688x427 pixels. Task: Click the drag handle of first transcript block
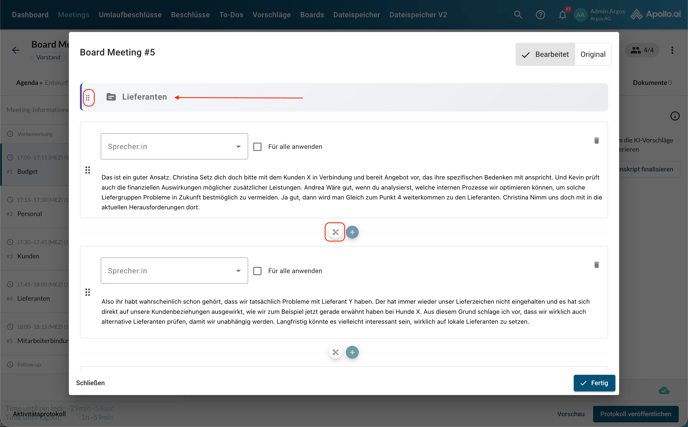point(88,170)
